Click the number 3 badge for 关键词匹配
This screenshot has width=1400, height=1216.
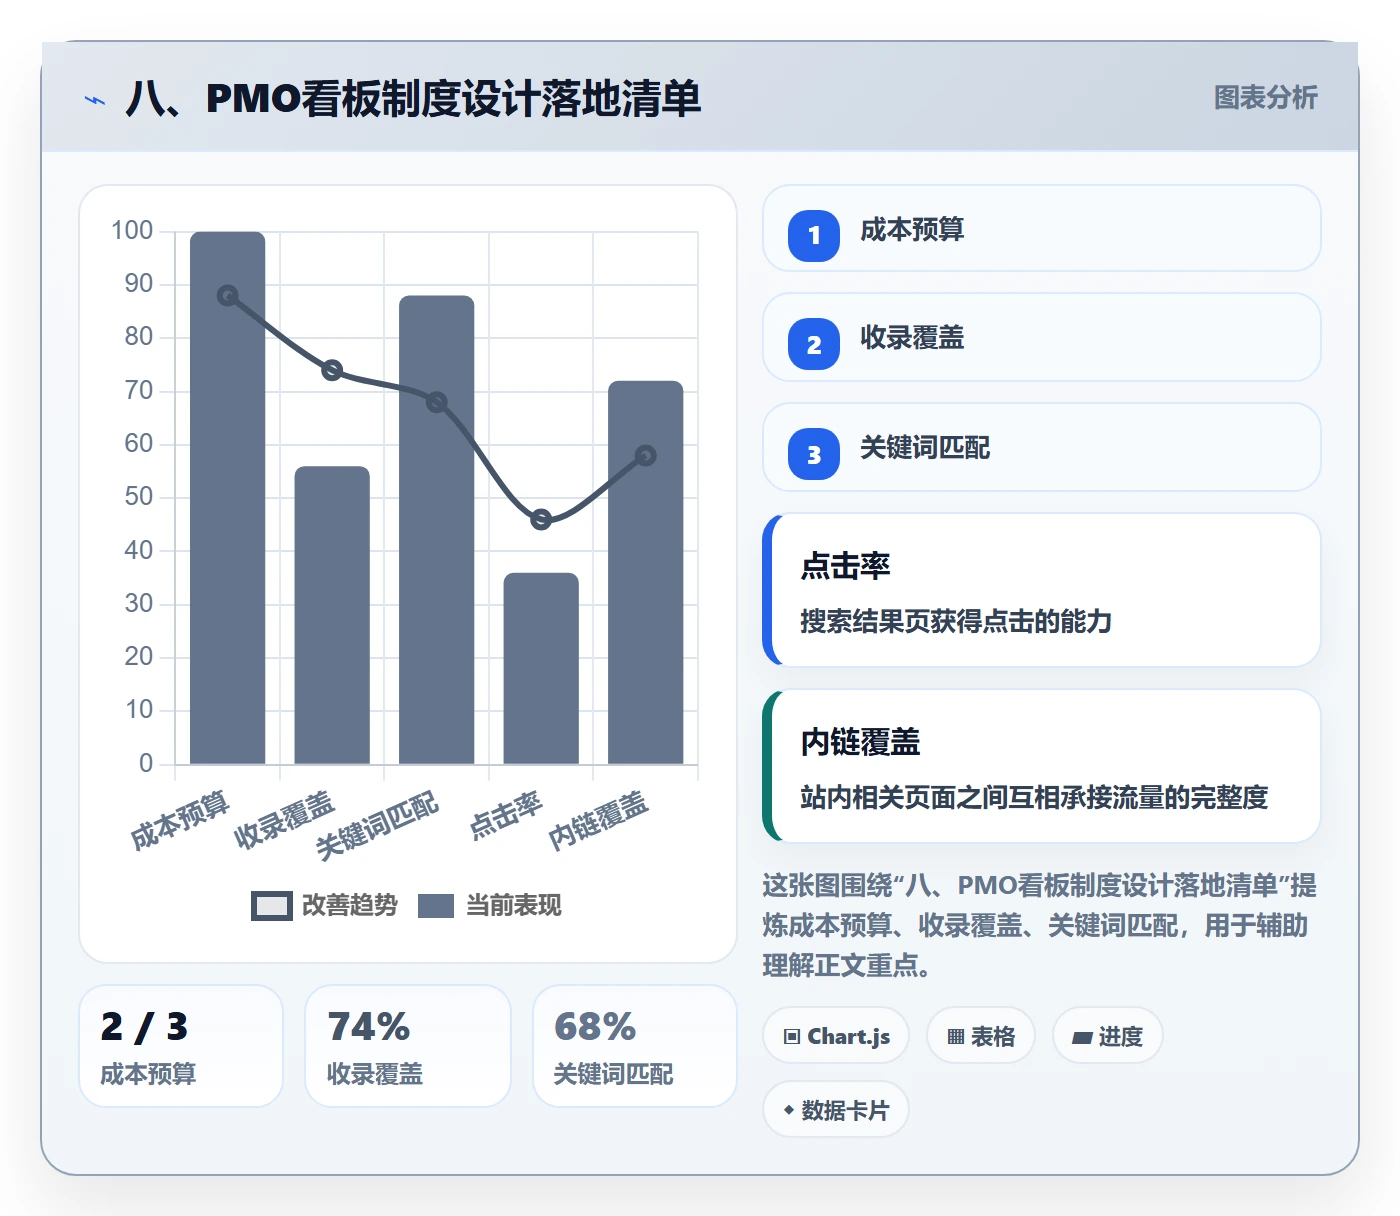[814, 454]
